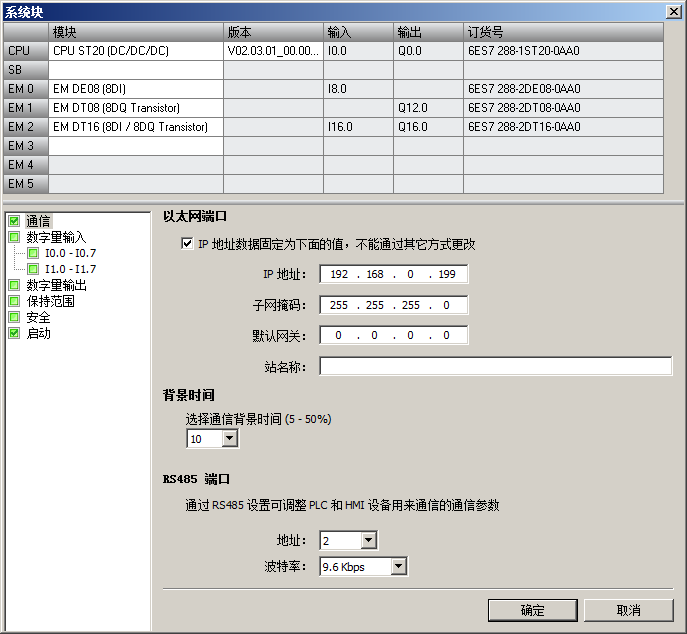687x634 pixels.
Task: Click the Q16.0 output address cell
Action: tap(428, 127)
